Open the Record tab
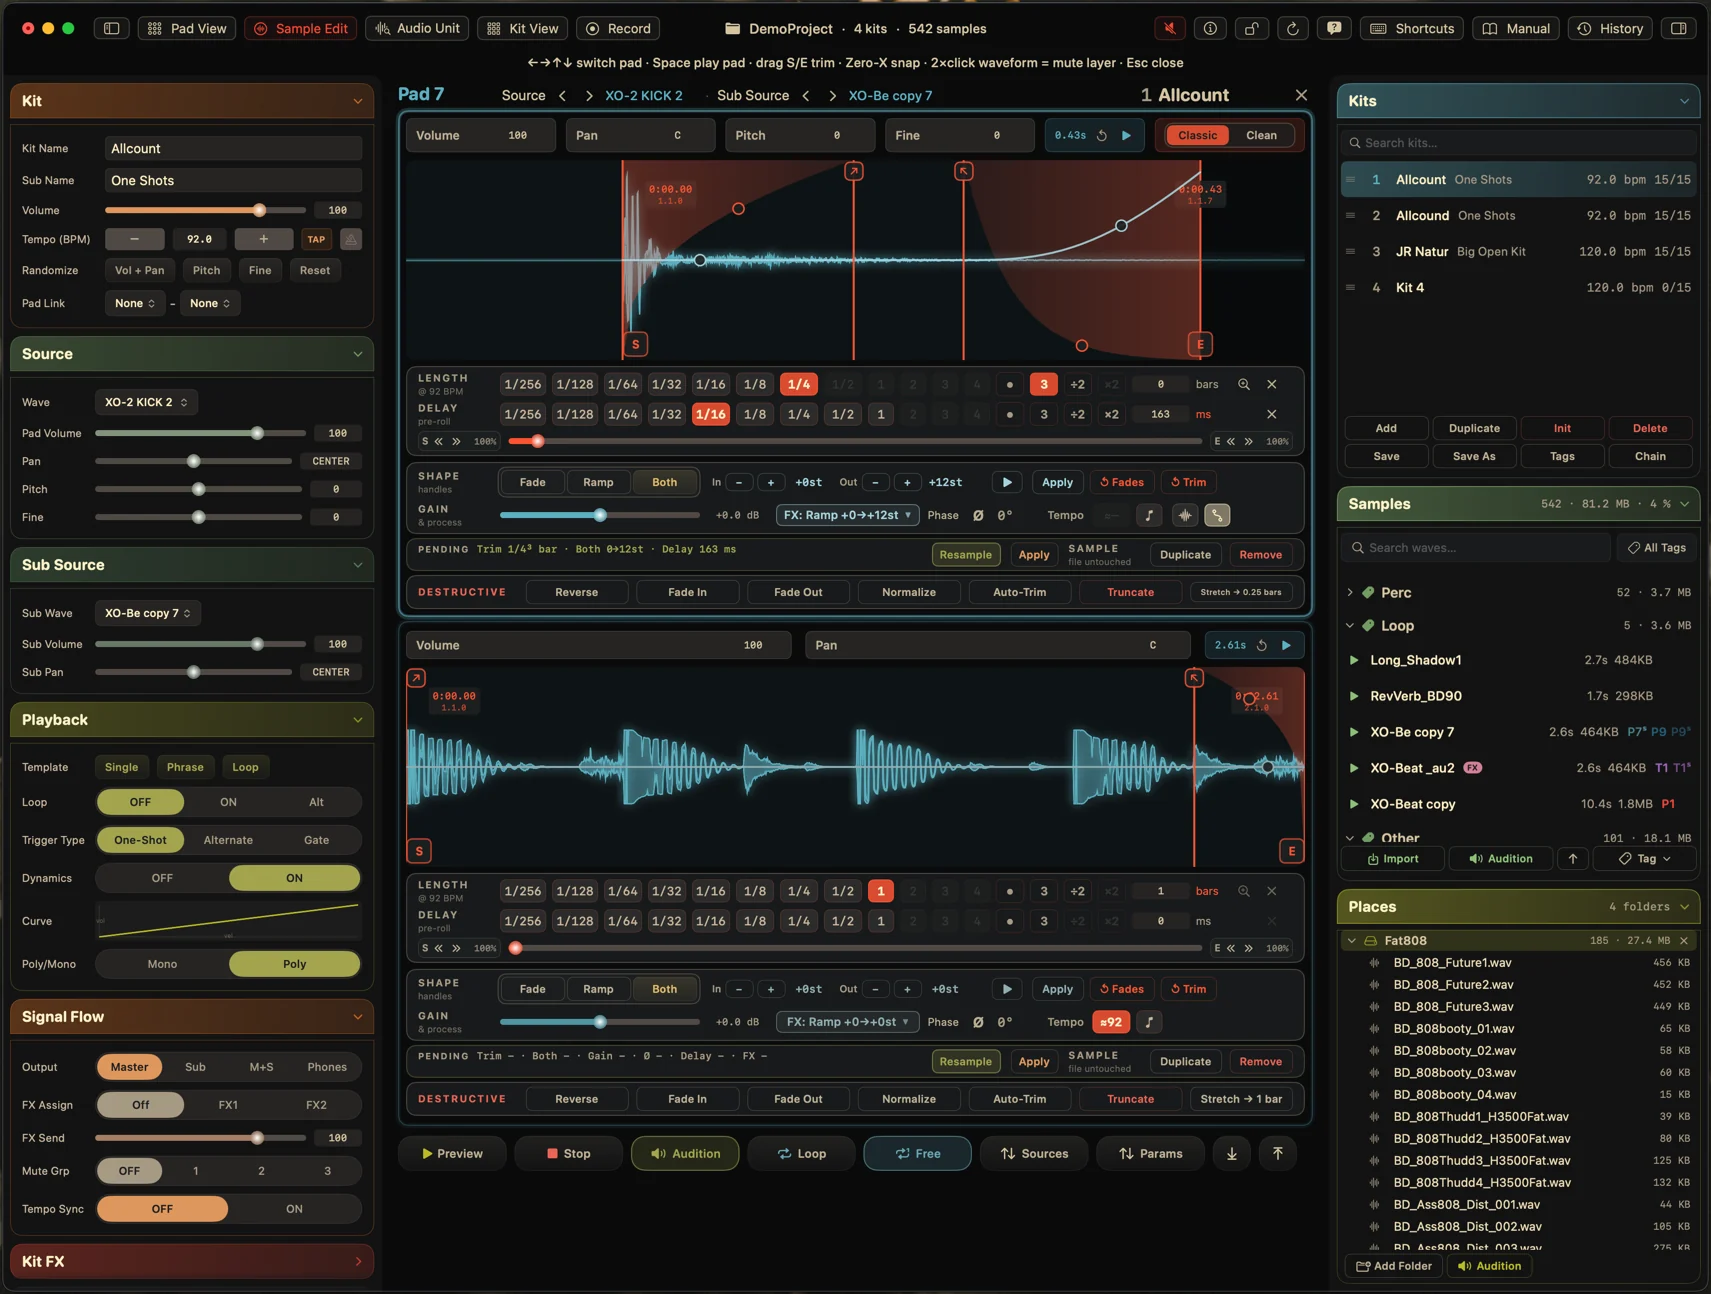 pyautogui.click(x=618, y=29)
